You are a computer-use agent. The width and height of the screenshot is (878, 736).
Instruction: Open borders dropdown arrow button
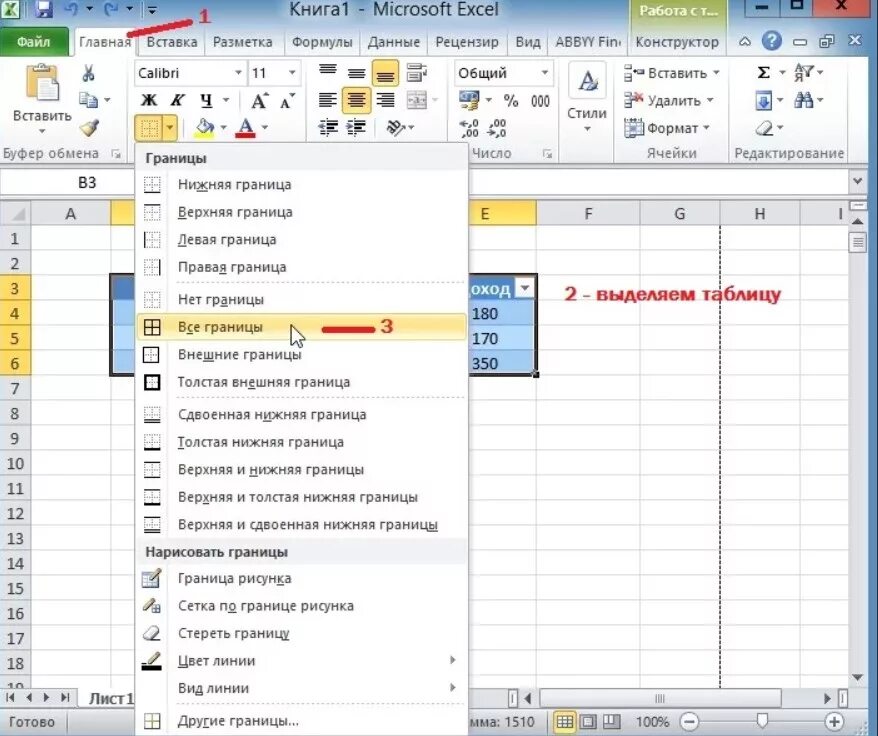click(x=170, y=128)
